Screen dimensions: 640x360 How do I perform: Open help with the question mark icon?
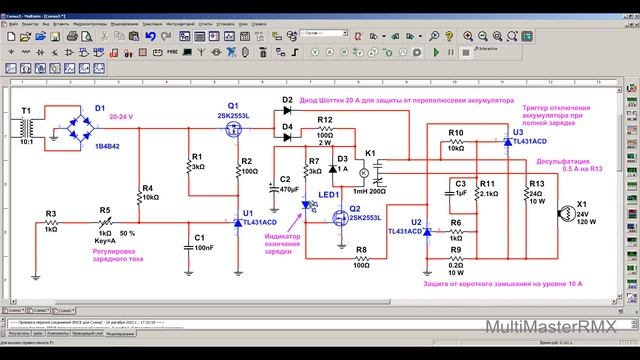click(449, 36)
